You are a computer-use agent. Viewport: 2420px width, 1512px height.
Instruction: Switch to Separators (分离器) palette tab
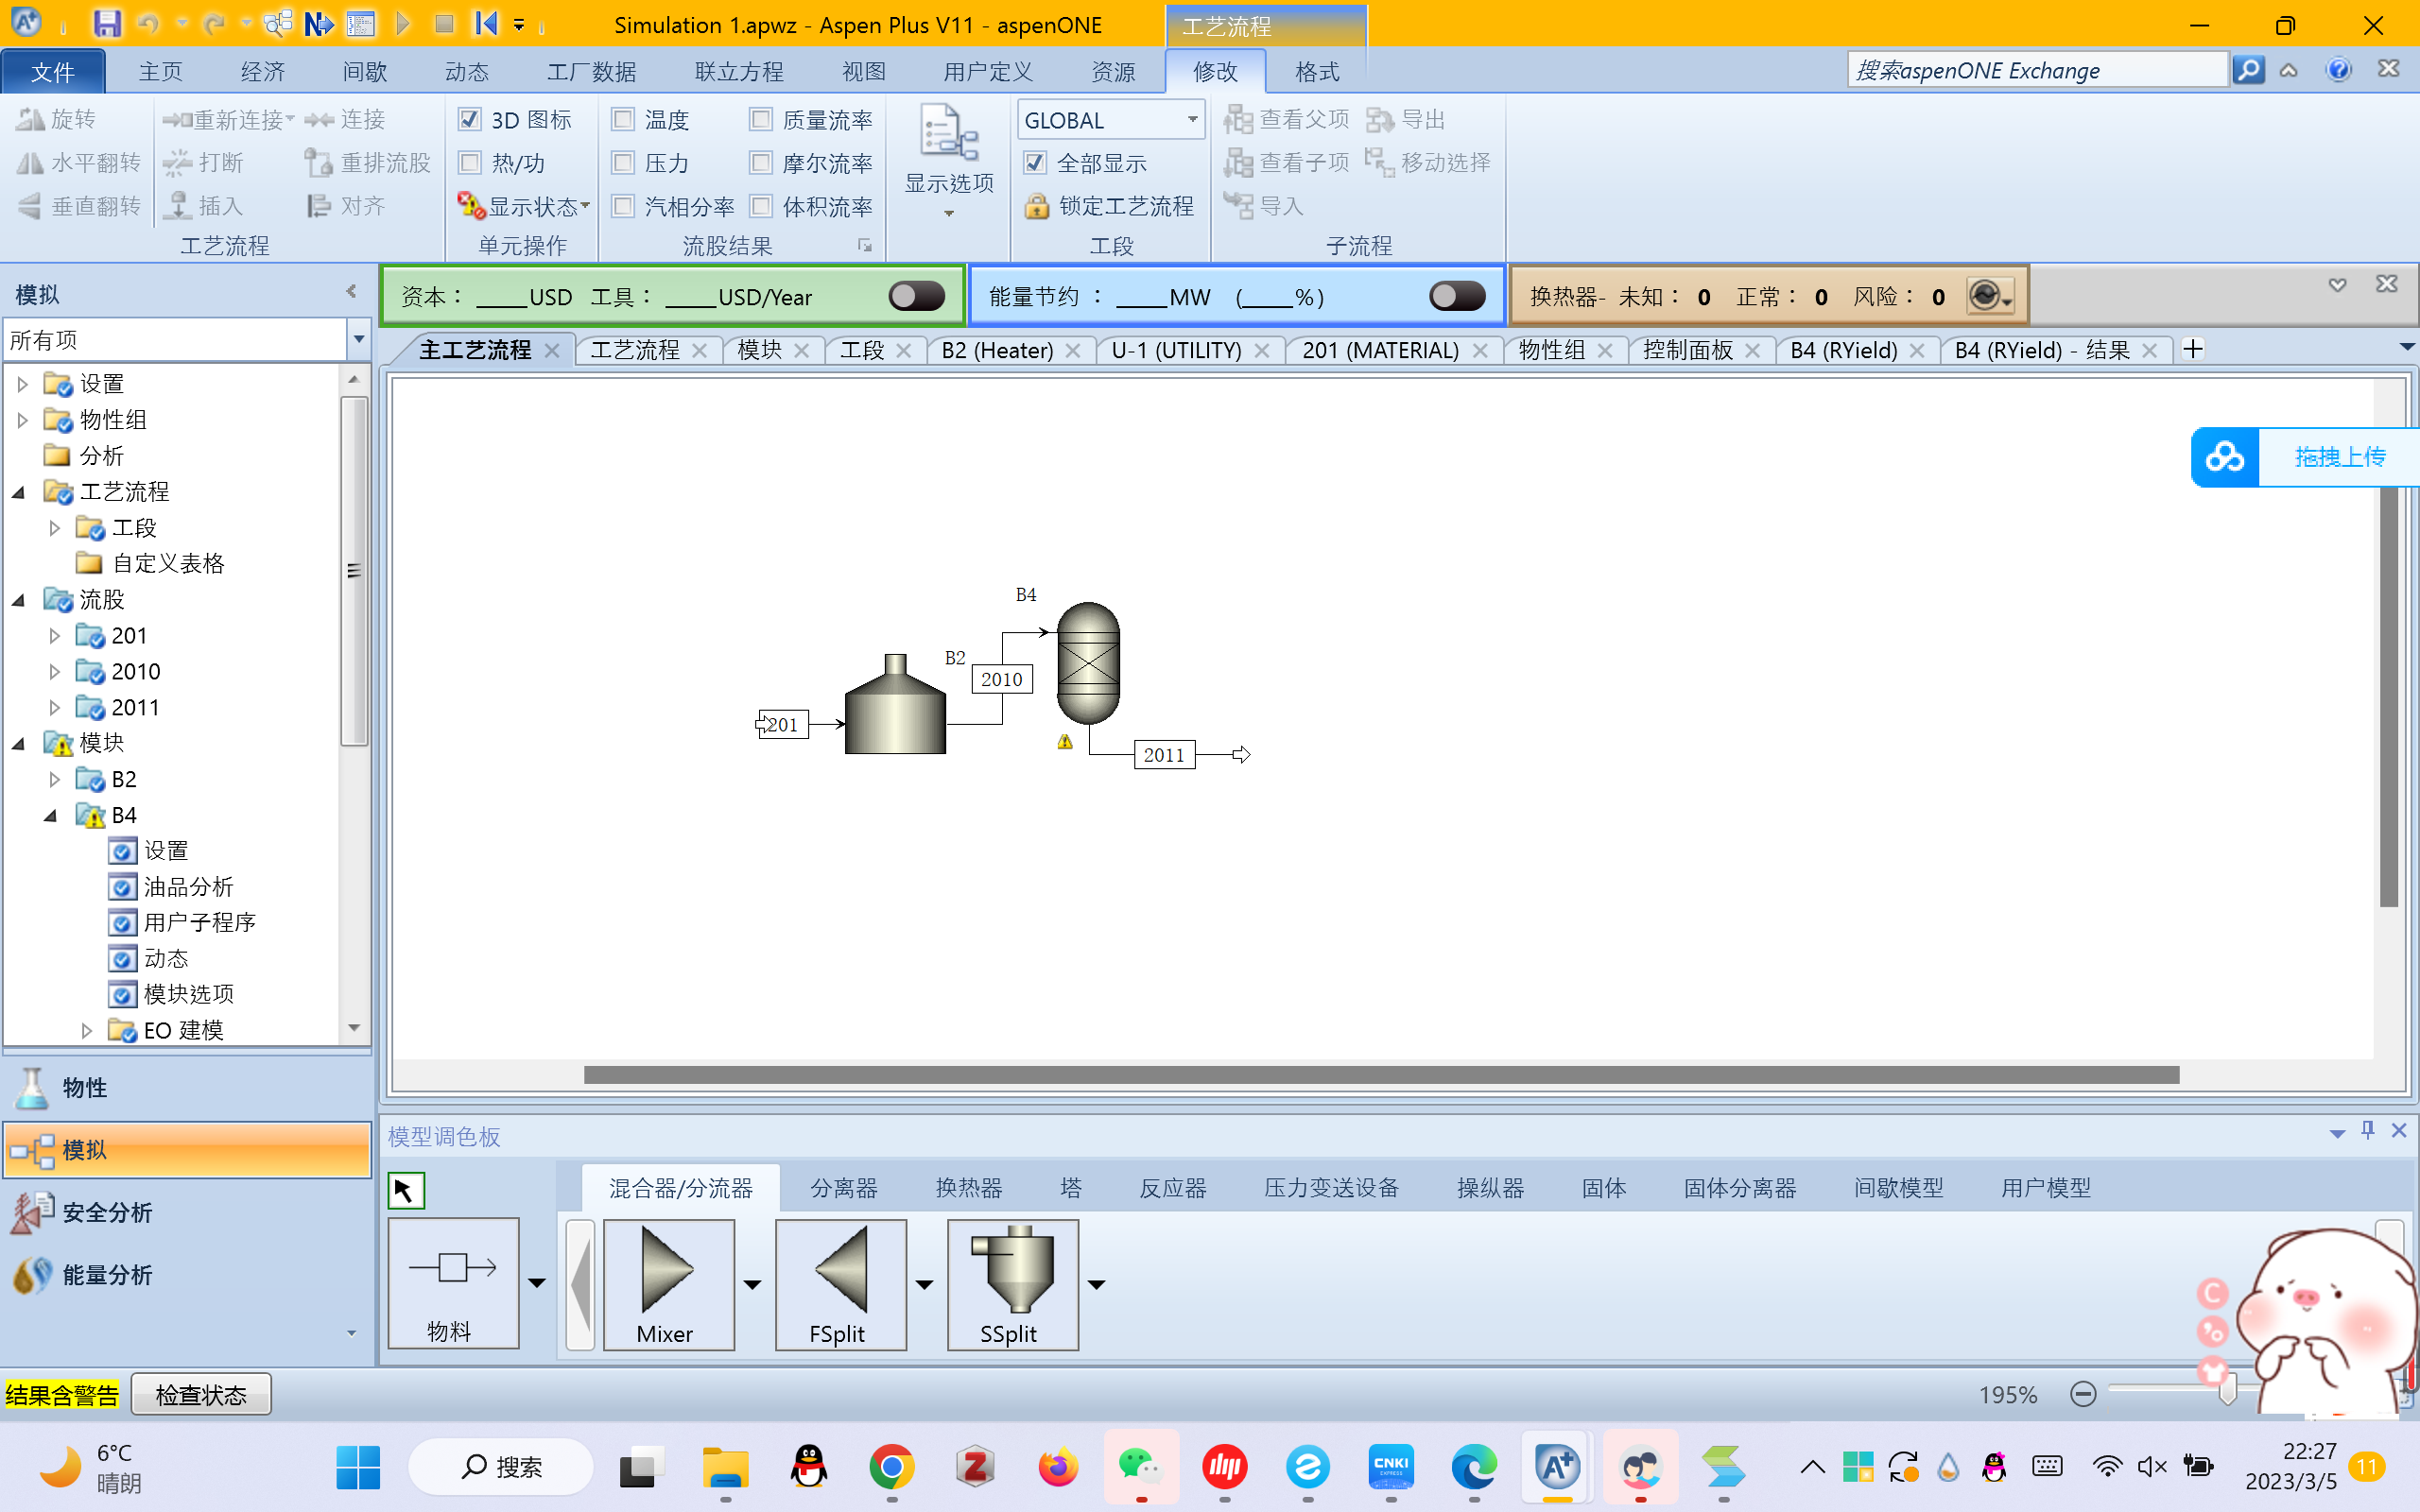tap(843, 1188)
